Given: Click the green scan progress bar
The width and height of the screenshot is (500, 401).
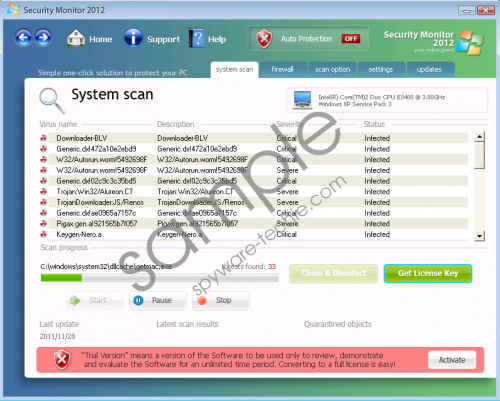Looking at the screenshot, I should click(61, 278).
